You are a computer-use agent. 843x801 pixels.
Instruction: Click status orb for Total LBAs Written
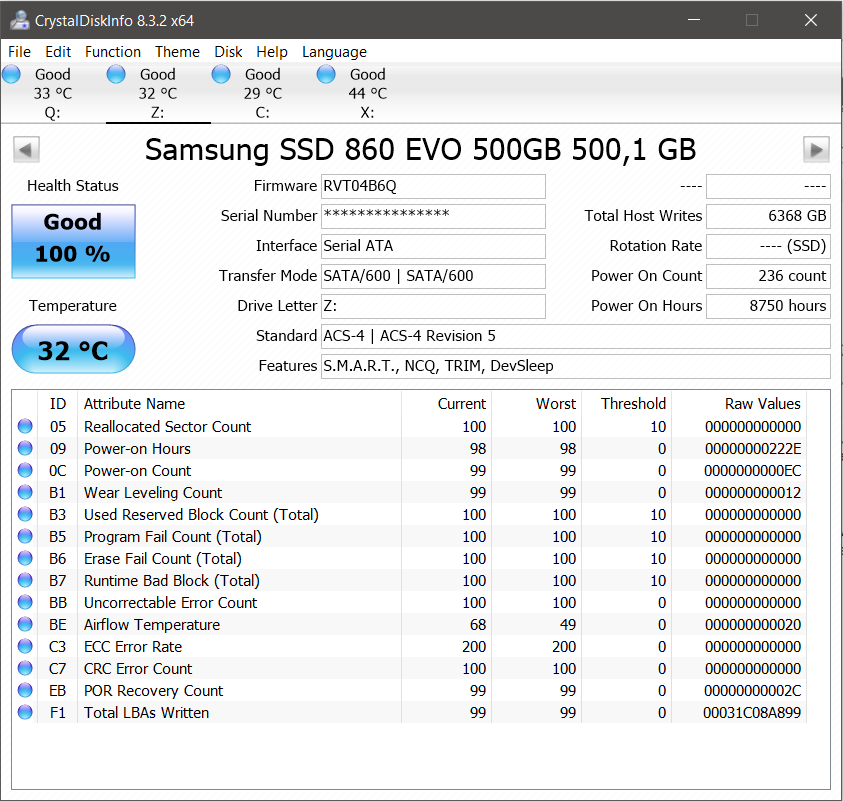click(x=25, y=713)
